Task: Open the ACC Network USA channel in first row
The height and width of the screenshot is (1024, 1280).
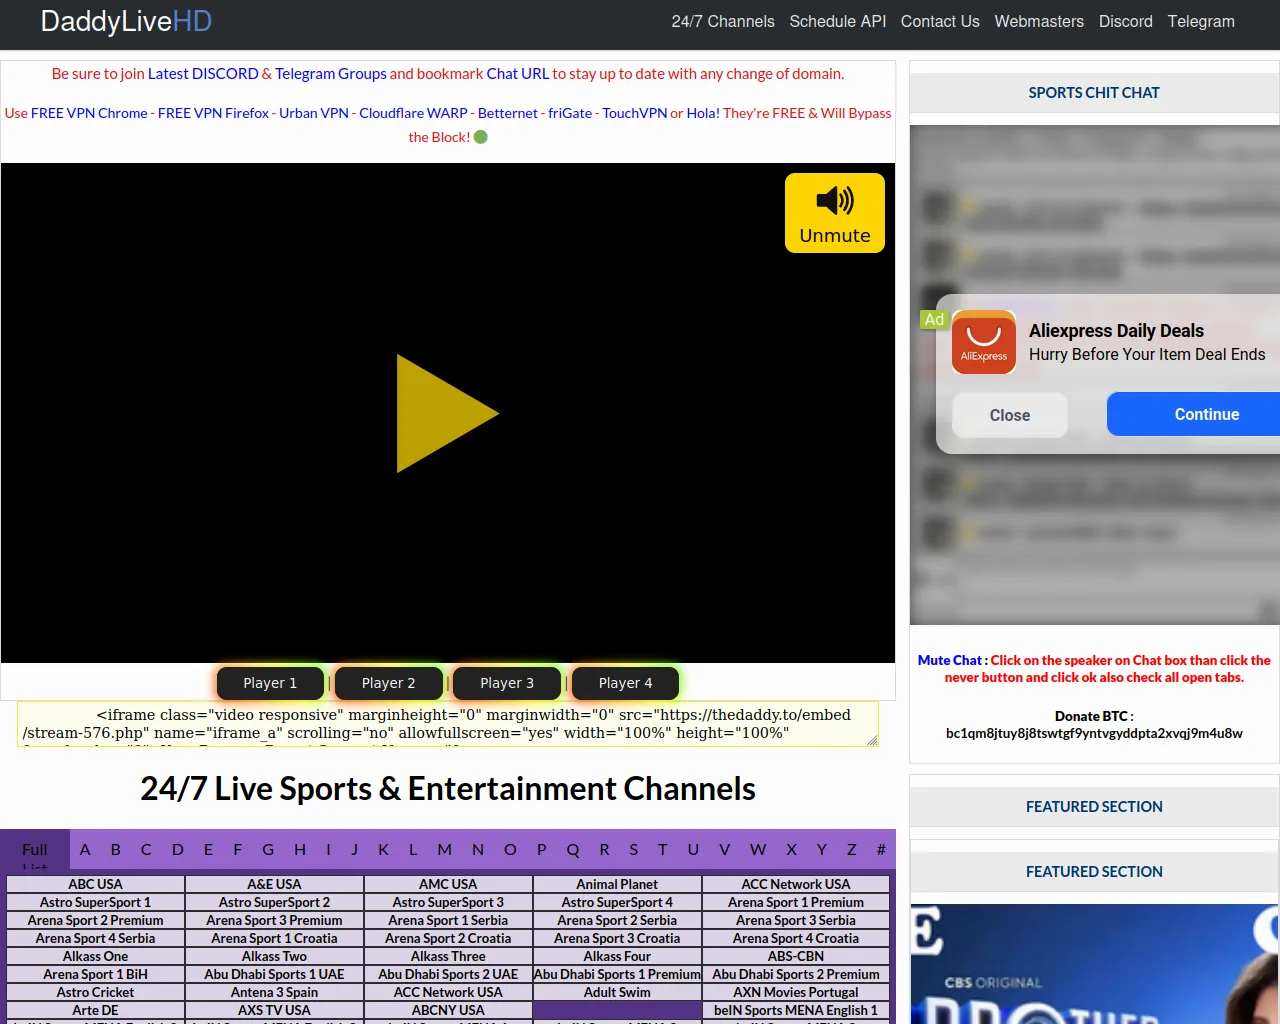Action: (796, 884)
